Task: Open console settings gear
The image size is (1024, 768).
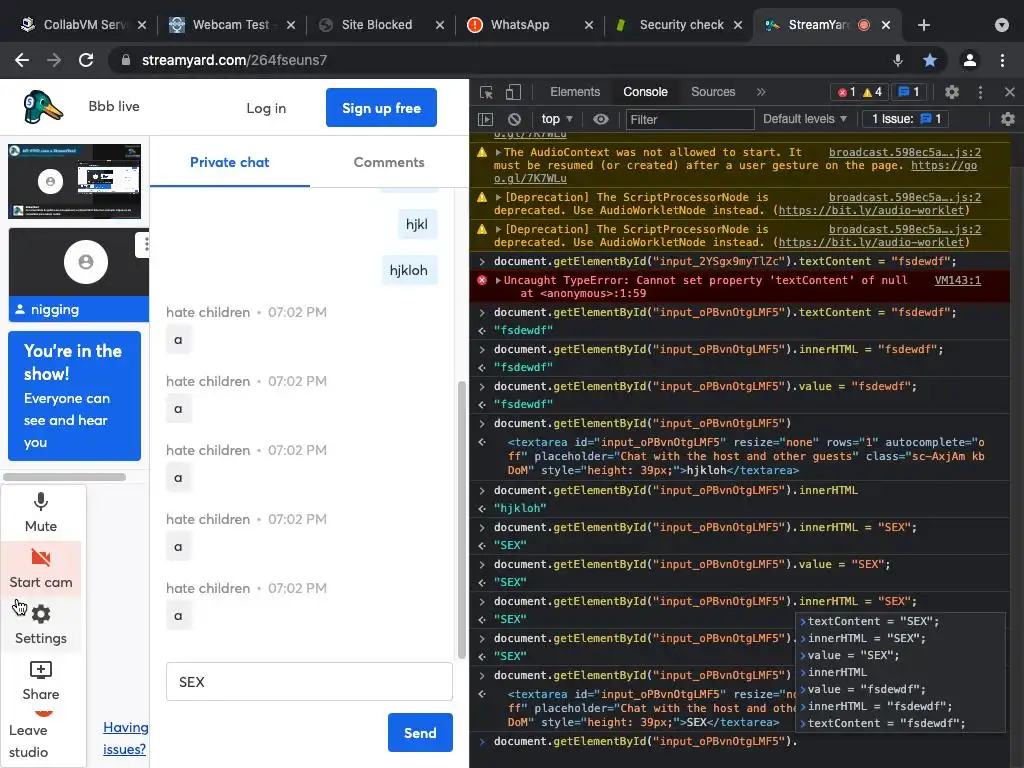Action: (x=1008, y=120)
